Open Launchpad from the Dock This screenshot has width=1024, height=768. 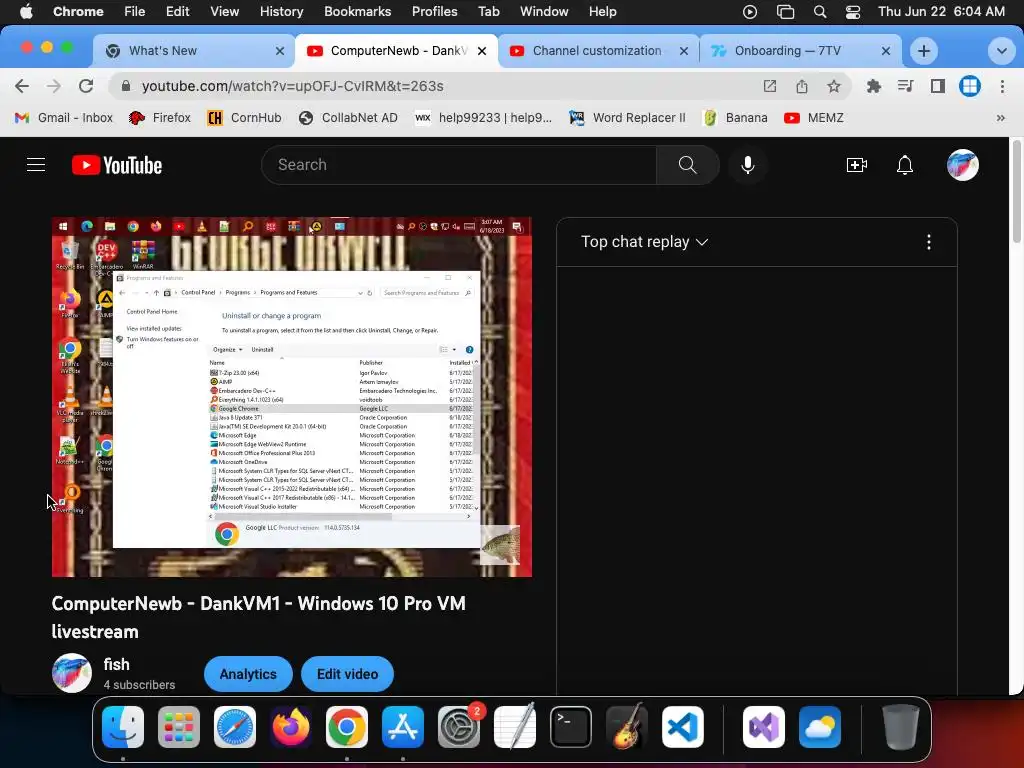(179, 727)
